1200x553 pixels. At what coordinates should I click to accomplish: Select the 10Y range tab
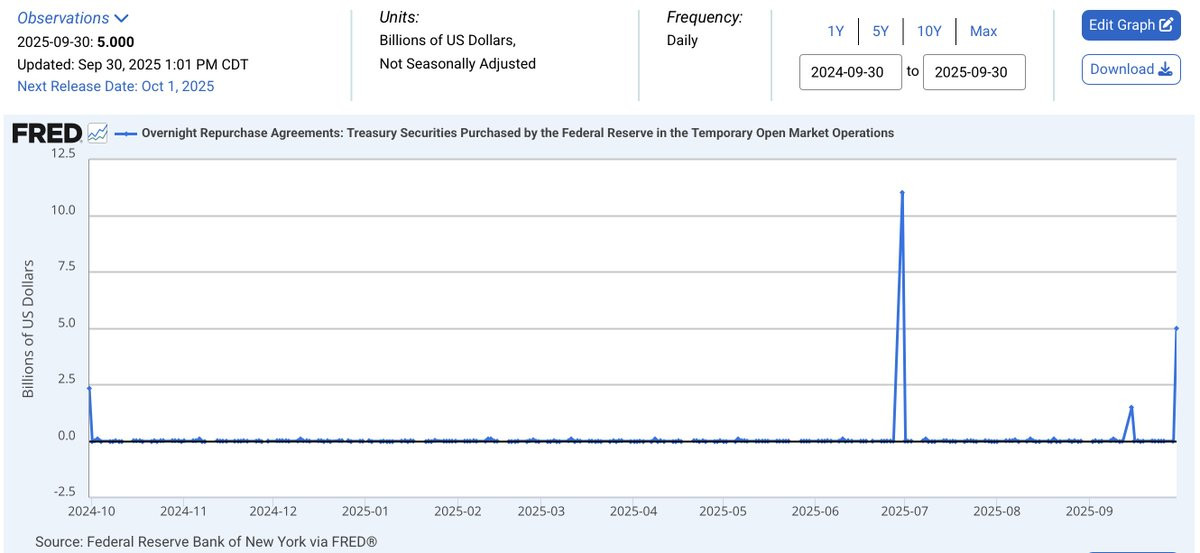(x=929, y=31)
